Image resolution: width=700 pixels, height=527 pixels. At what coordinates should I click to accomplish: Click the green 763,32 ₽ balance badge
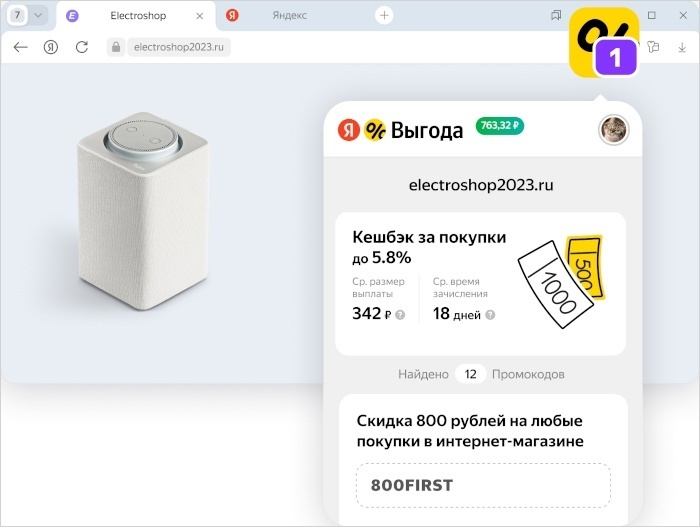tap(500, 125)
